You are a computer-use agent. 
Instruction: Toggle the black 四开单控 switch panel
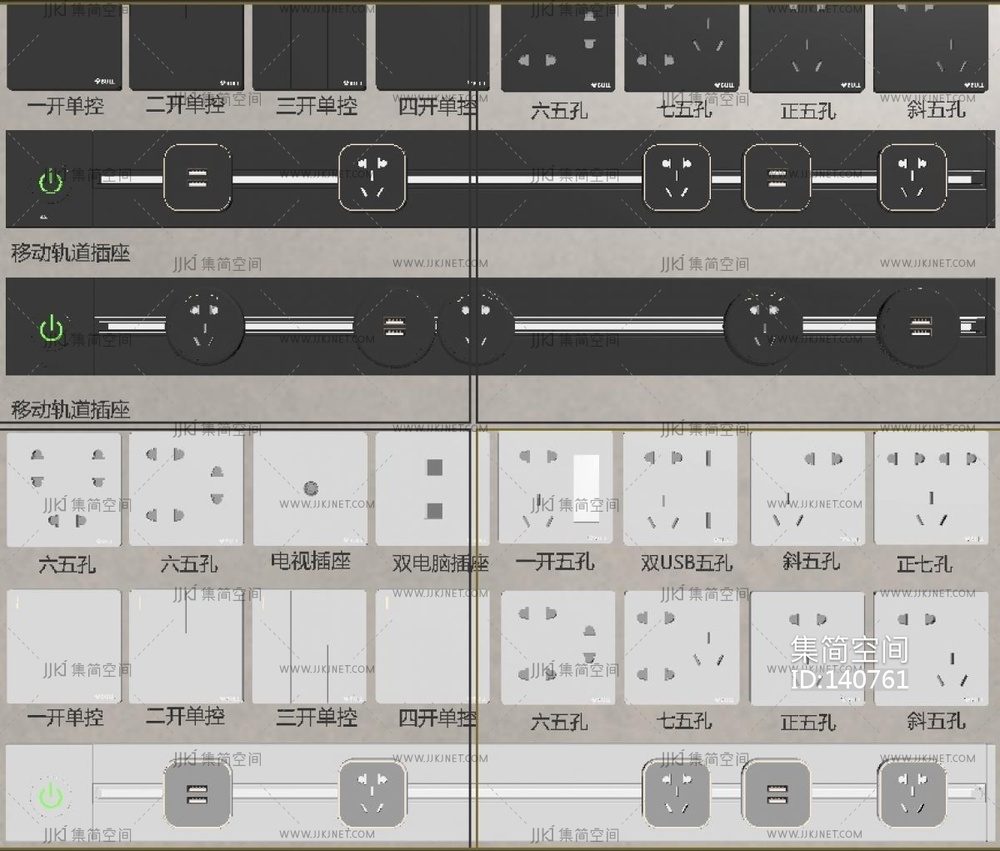[x=433, y=47]
